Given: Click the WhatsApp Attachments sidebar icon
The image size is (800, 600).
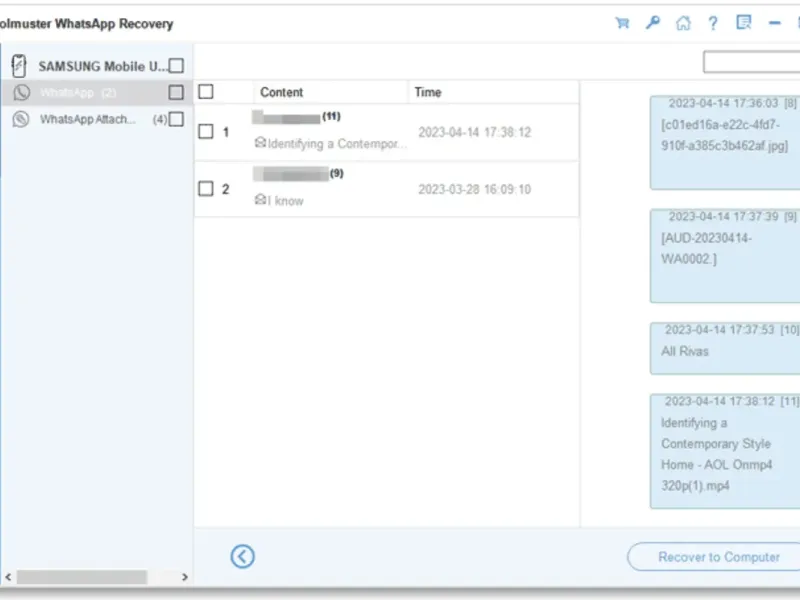Looking at the screenshot, I should (21, 119).
